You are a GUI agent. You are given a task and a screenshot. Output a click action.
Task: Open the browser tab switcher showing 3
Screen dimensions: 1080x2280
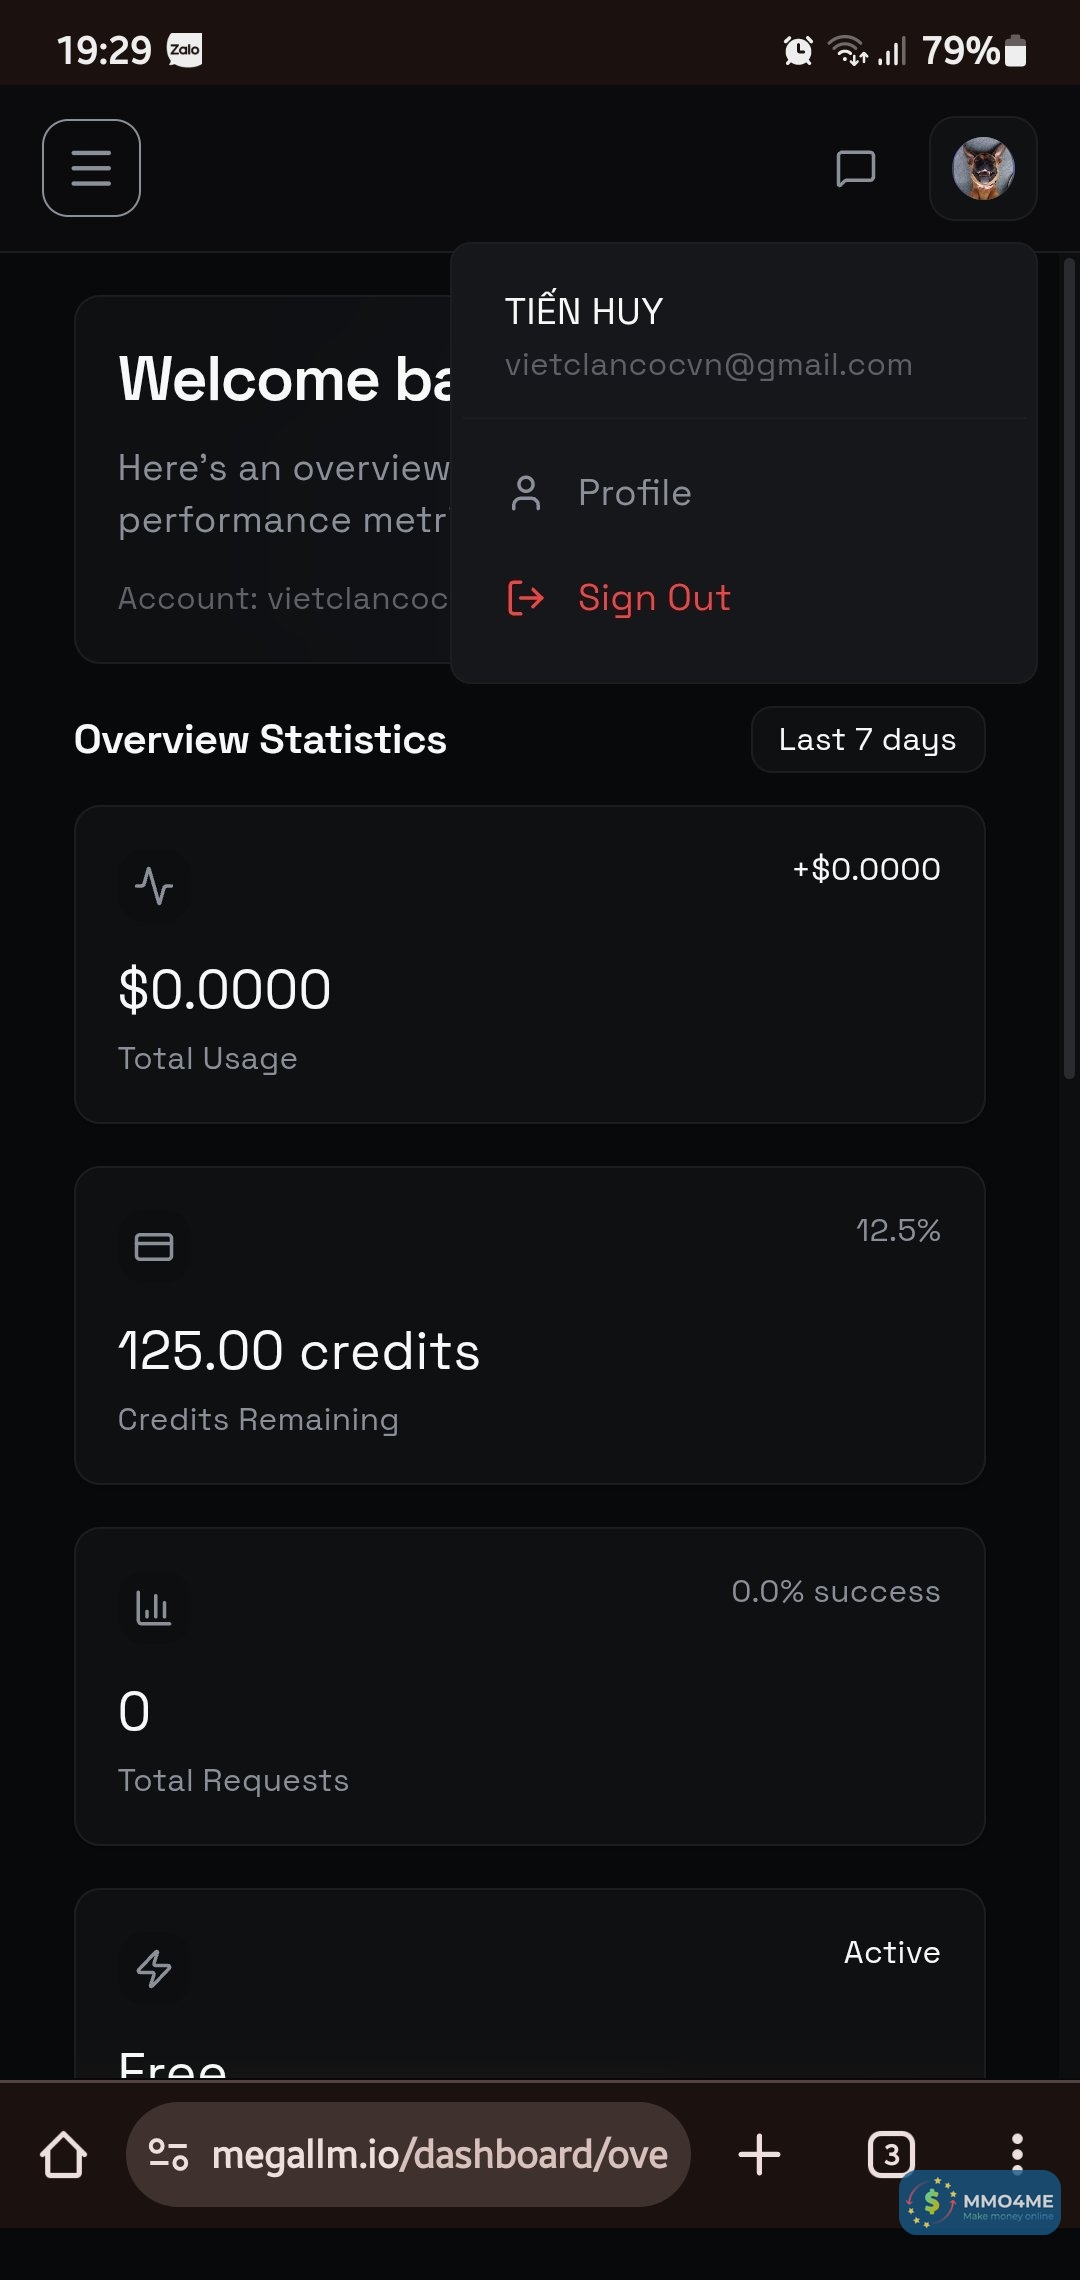point(891,2153)
